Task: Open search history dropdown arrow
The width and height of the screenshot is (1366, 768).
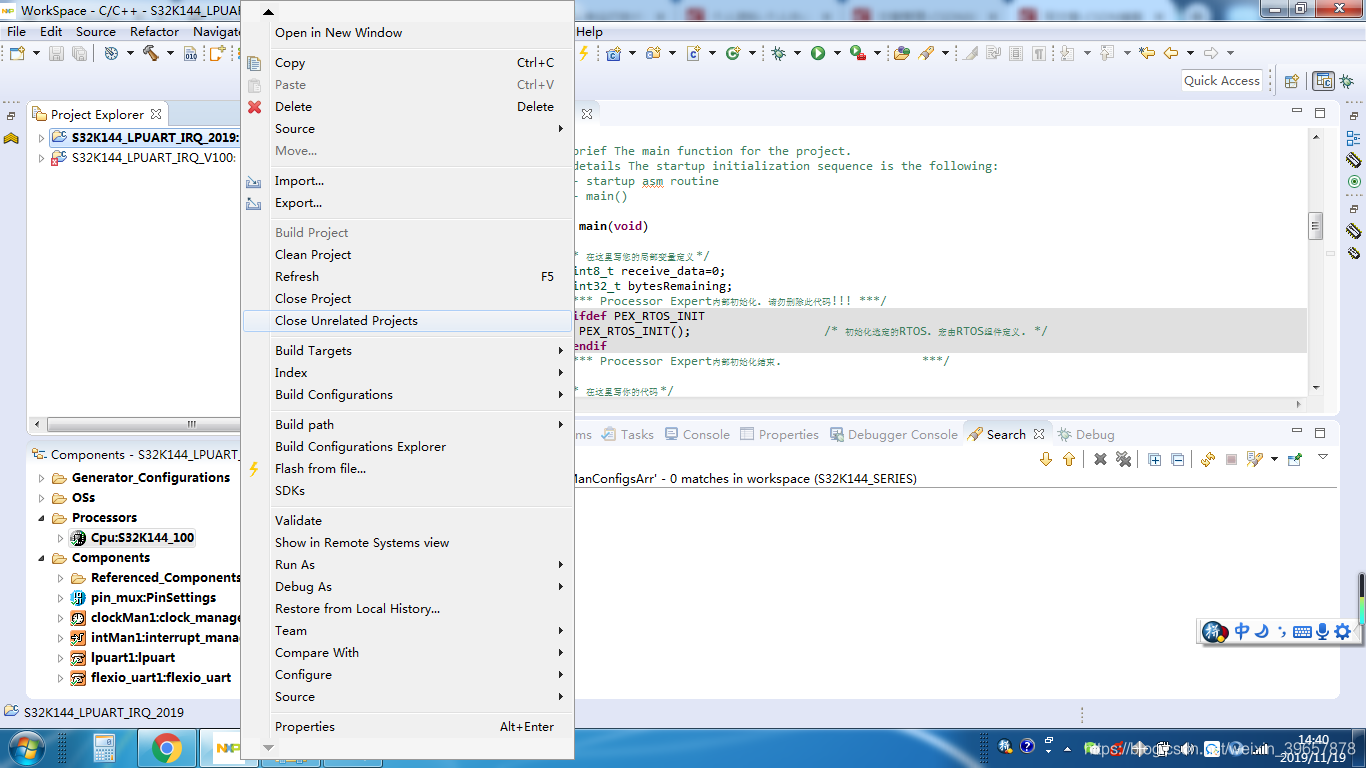Action: point(1274,459)
